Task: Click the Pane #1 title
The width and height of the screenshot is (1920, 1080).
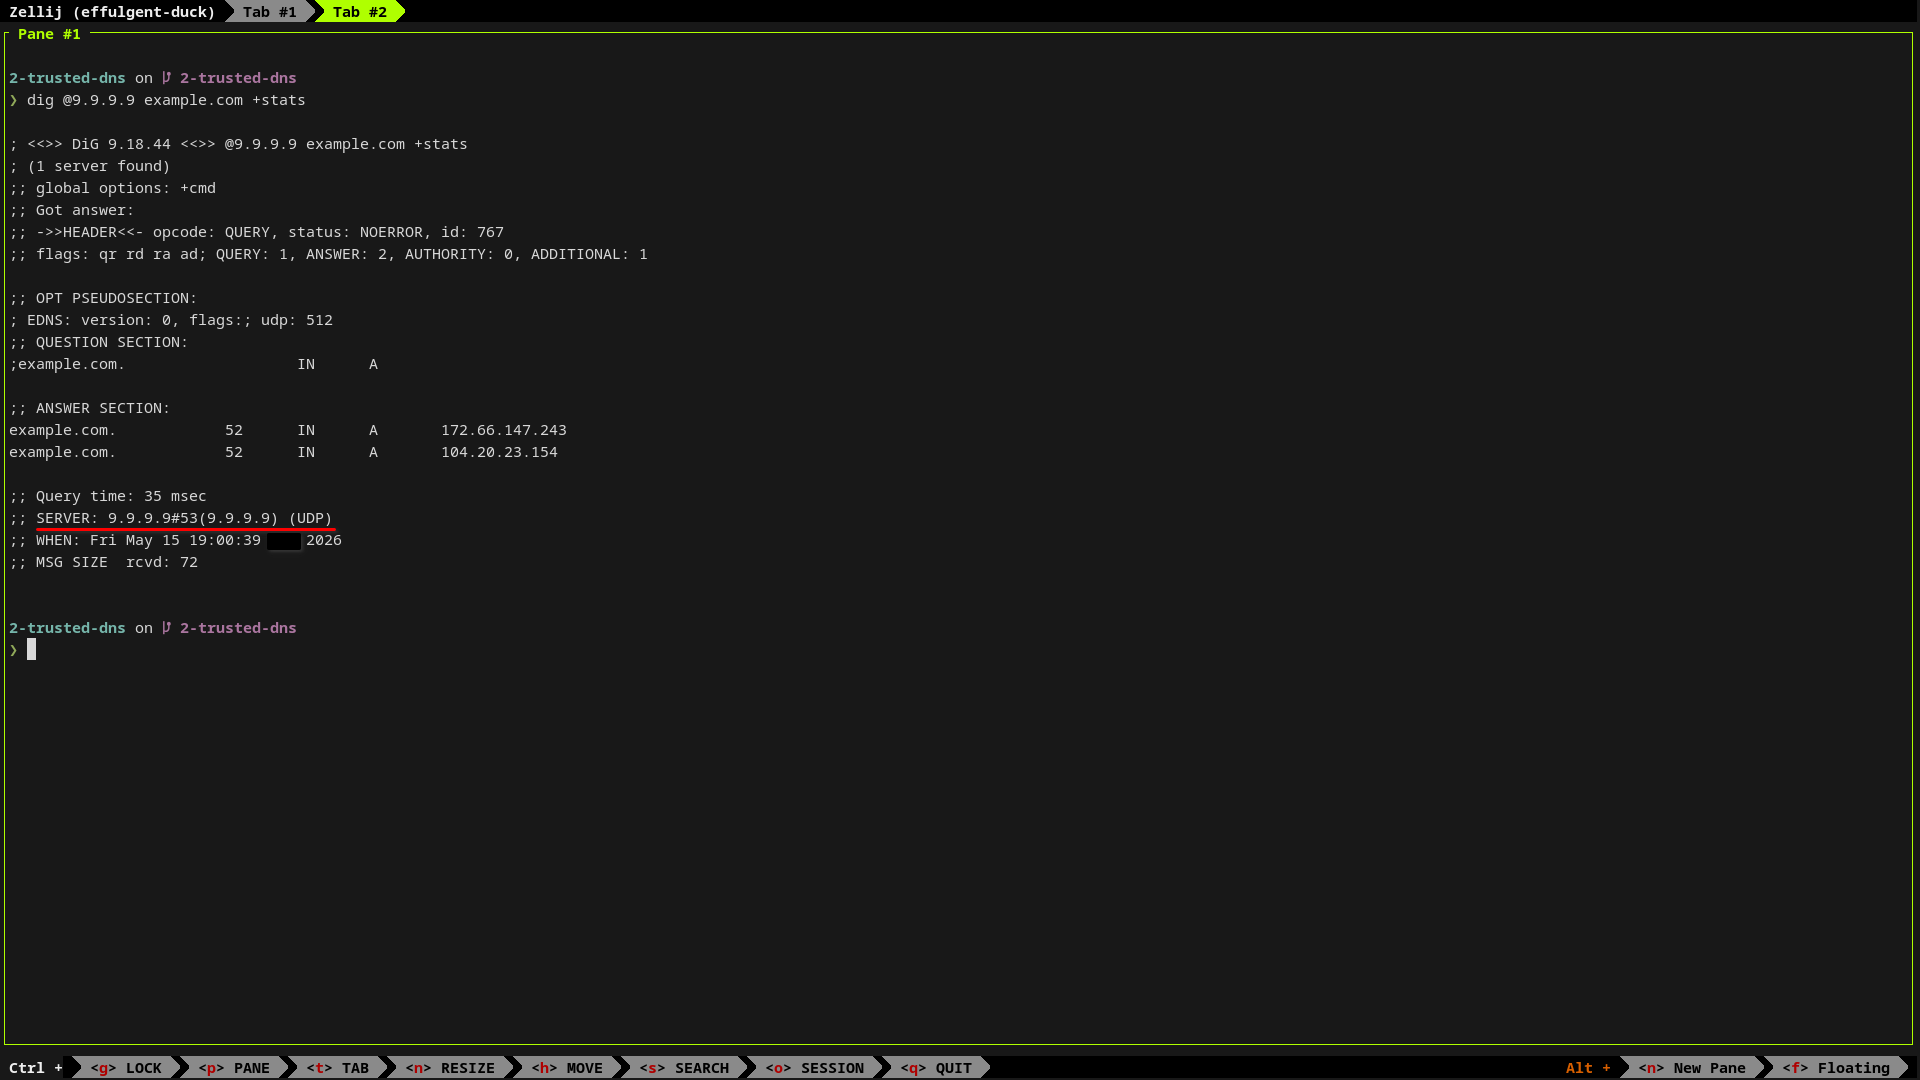Action: [x=49, y=34]
